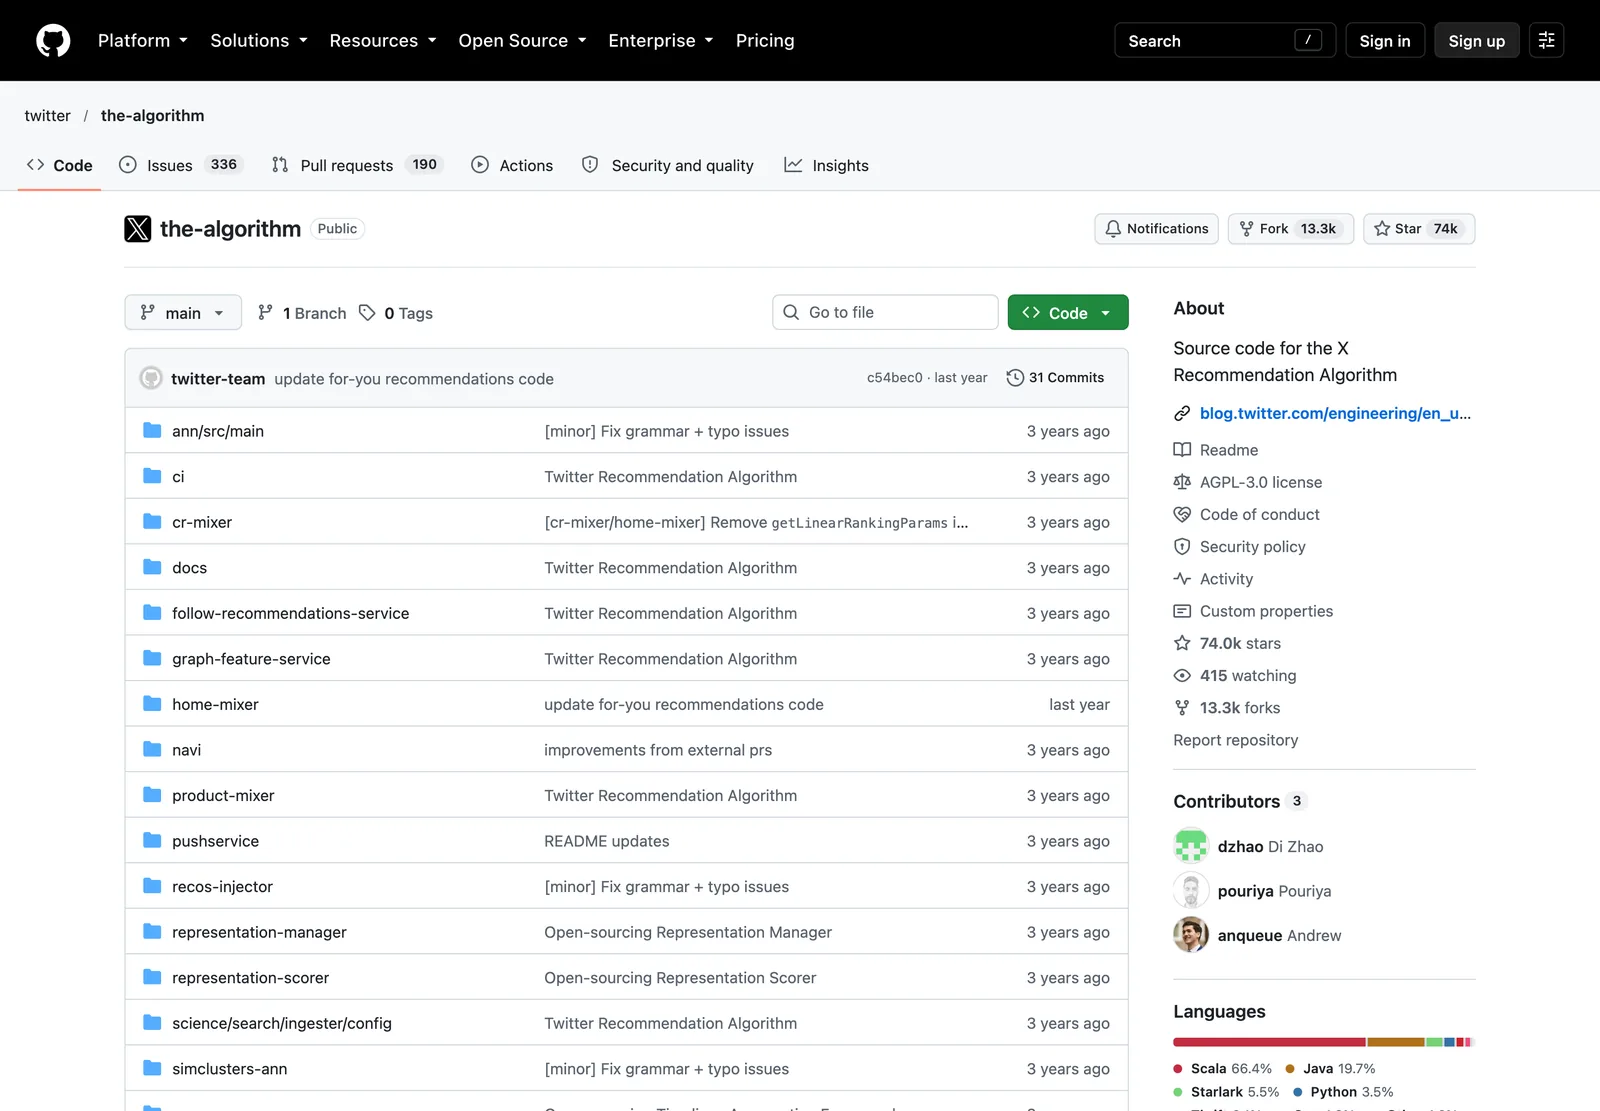Switch to the Insights tab
The image size is (1600, 1111).
tap(827, 165)
